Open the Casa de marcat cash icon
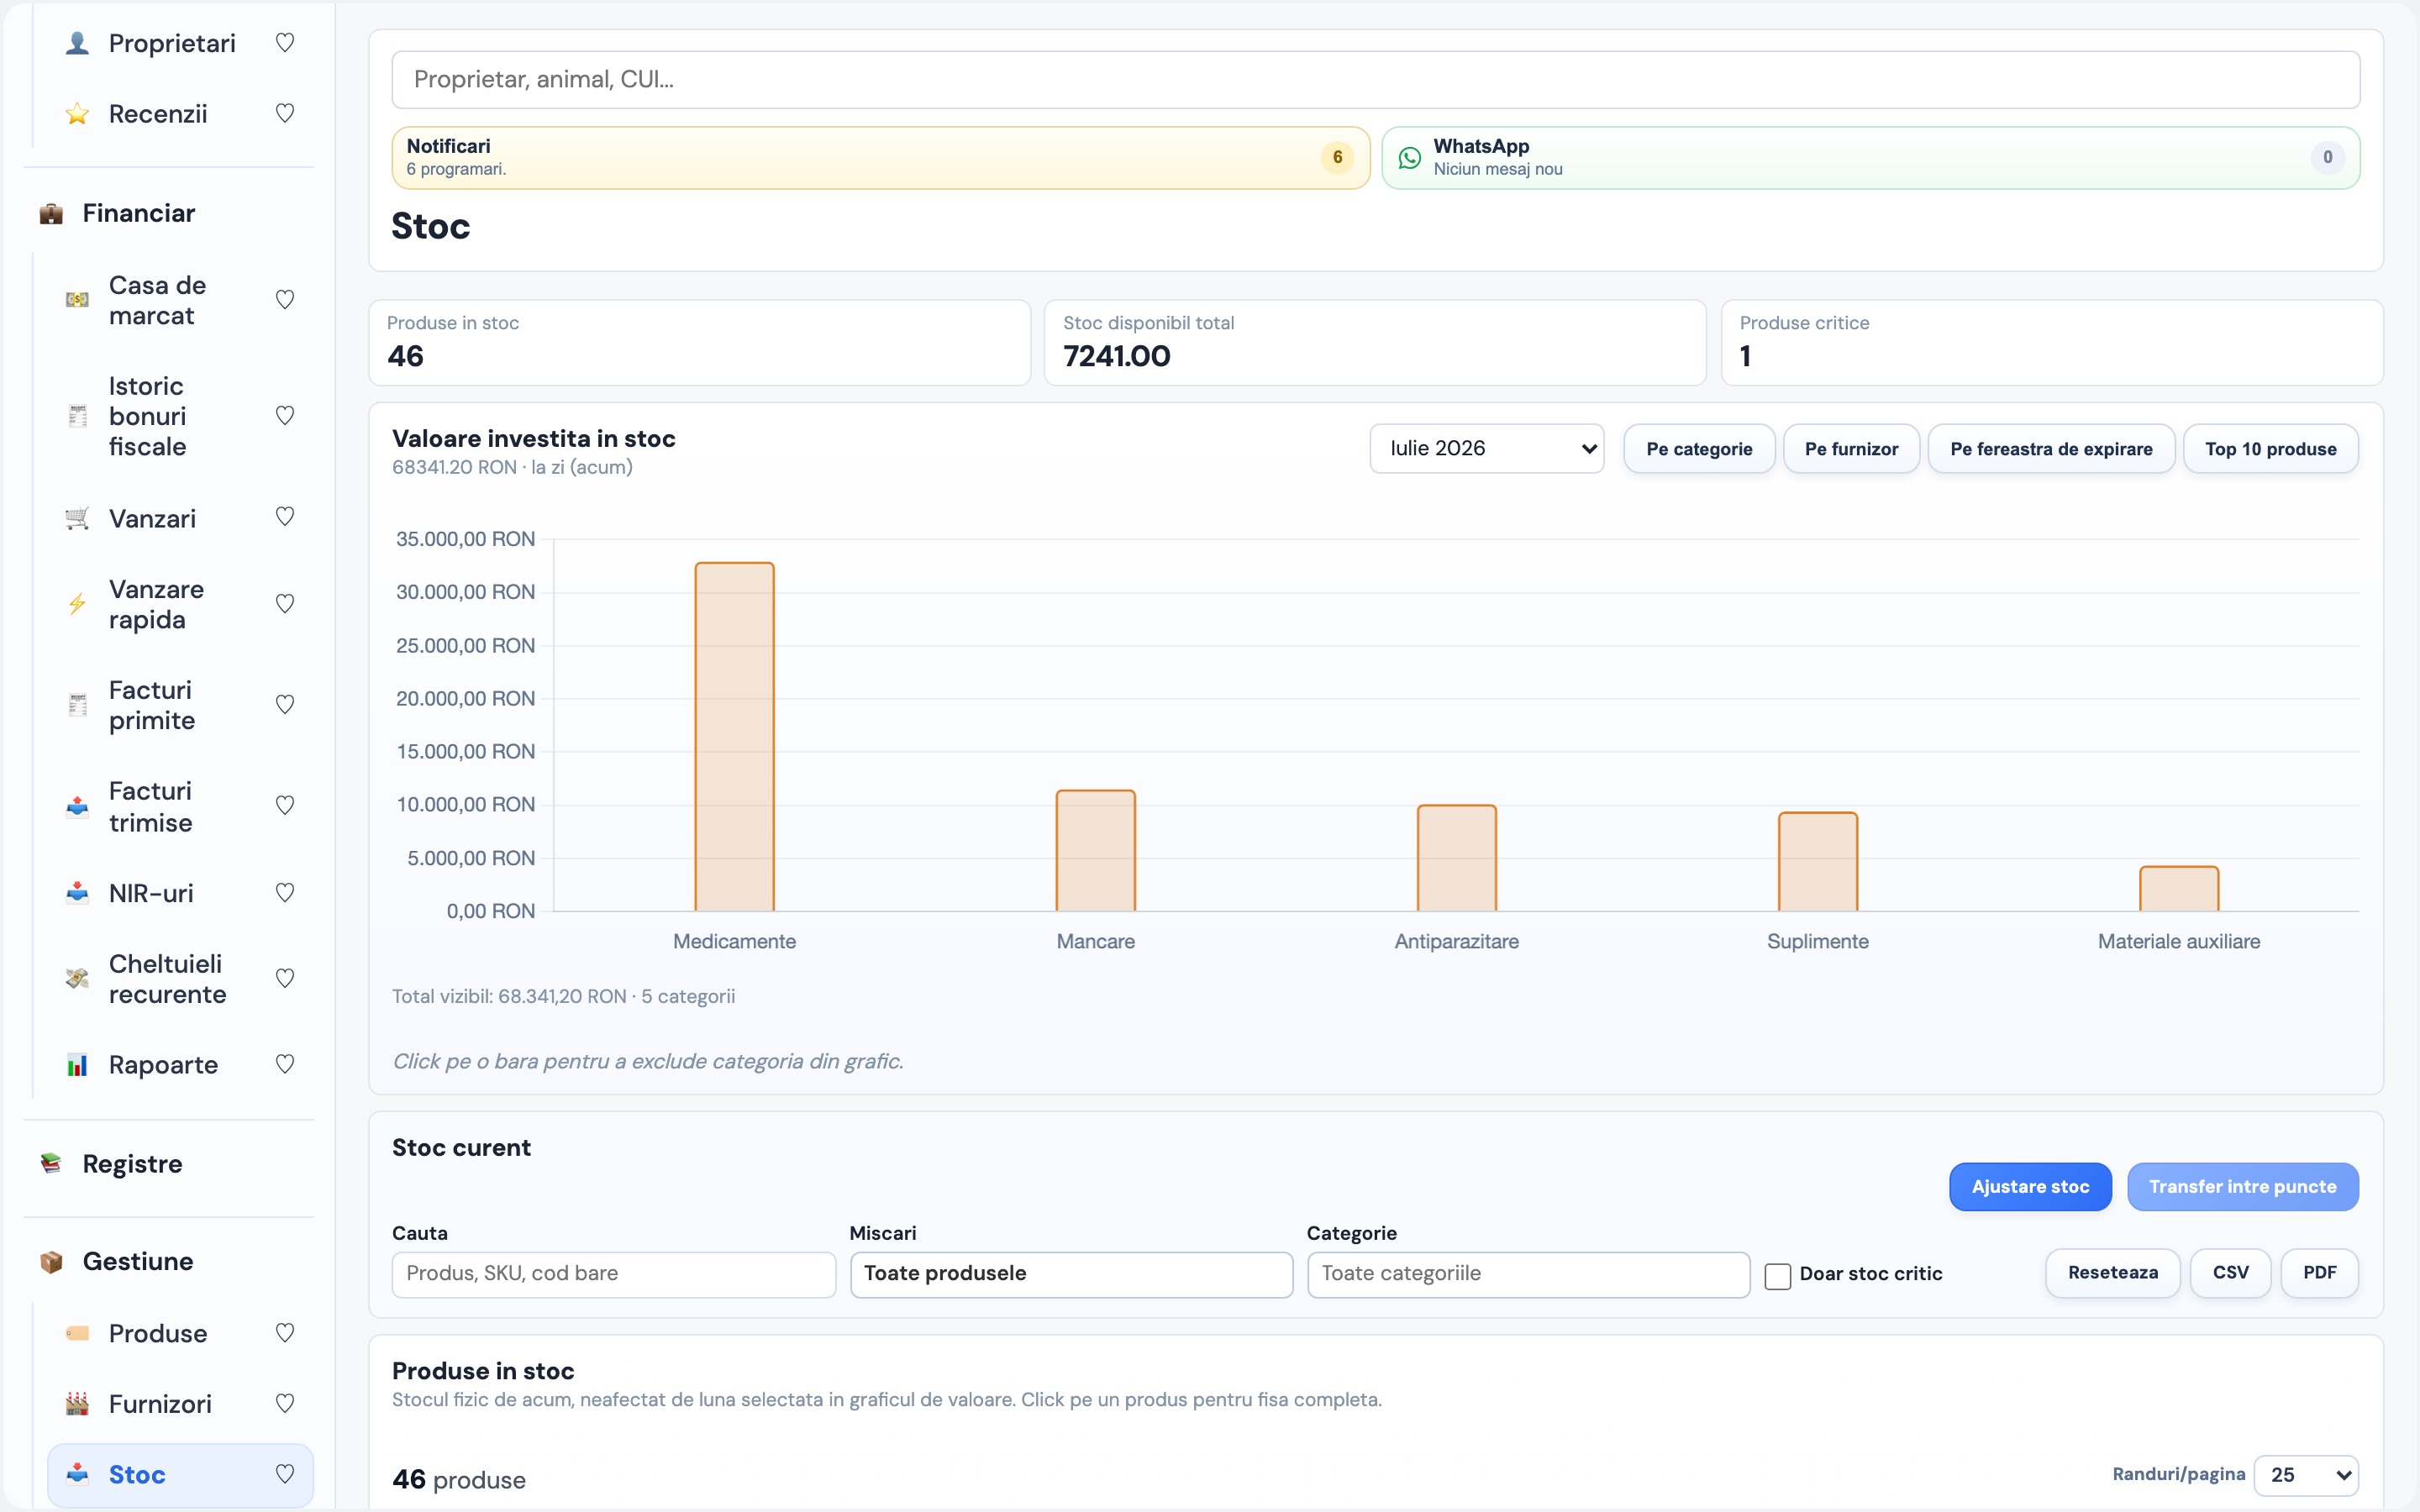The width and height of the screenshot is (2420, 1512). [77, 300]
